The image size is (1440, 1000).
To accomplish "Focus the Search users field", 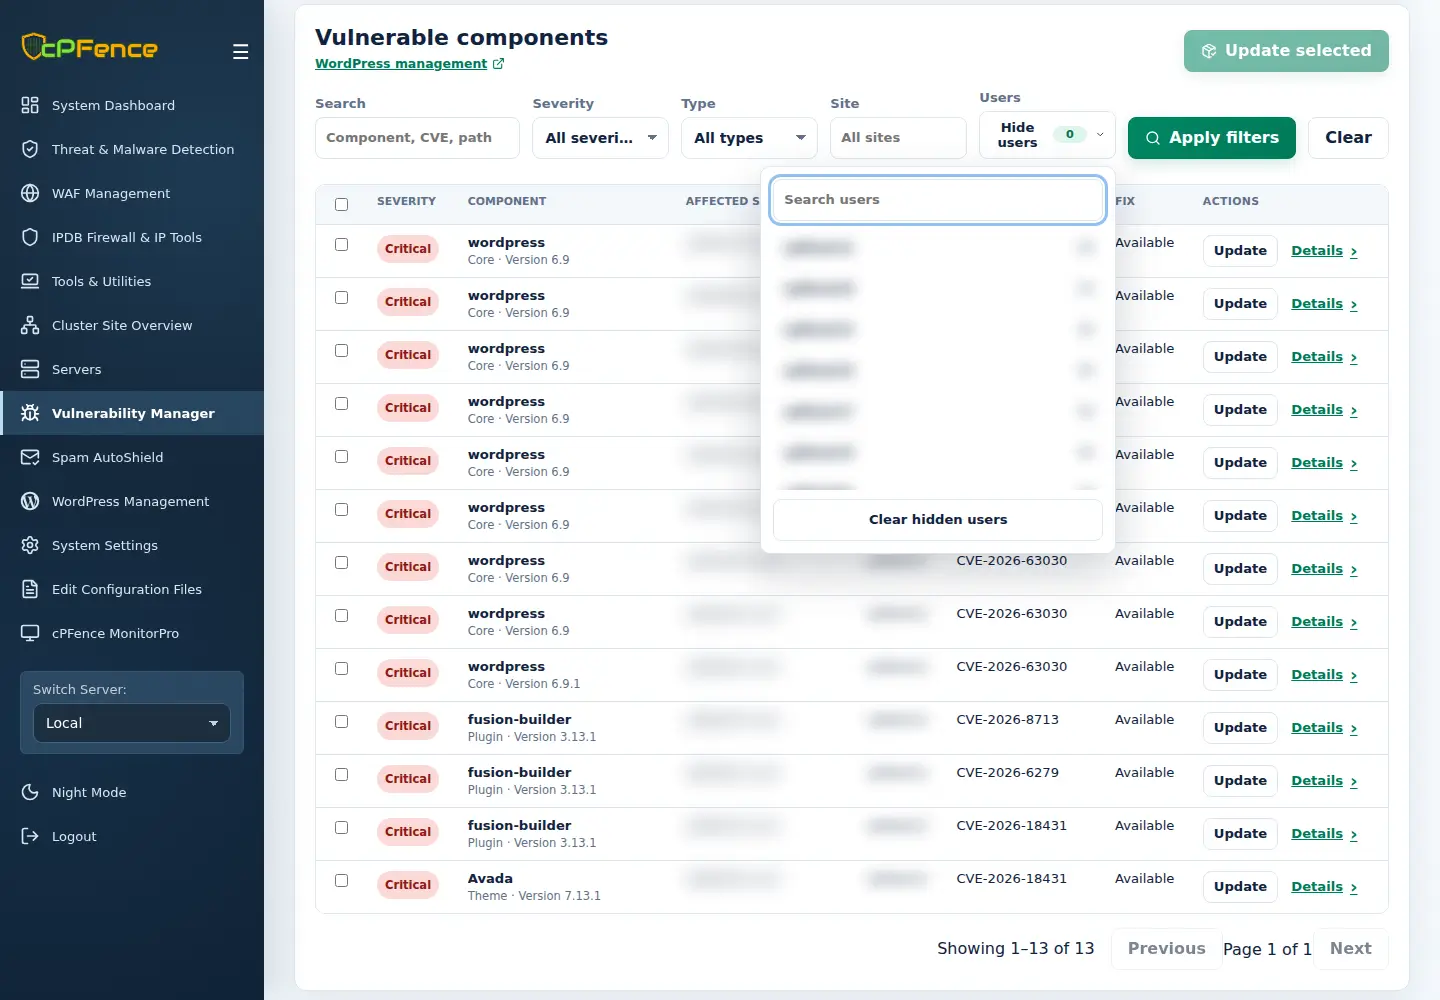I will 938,200.
